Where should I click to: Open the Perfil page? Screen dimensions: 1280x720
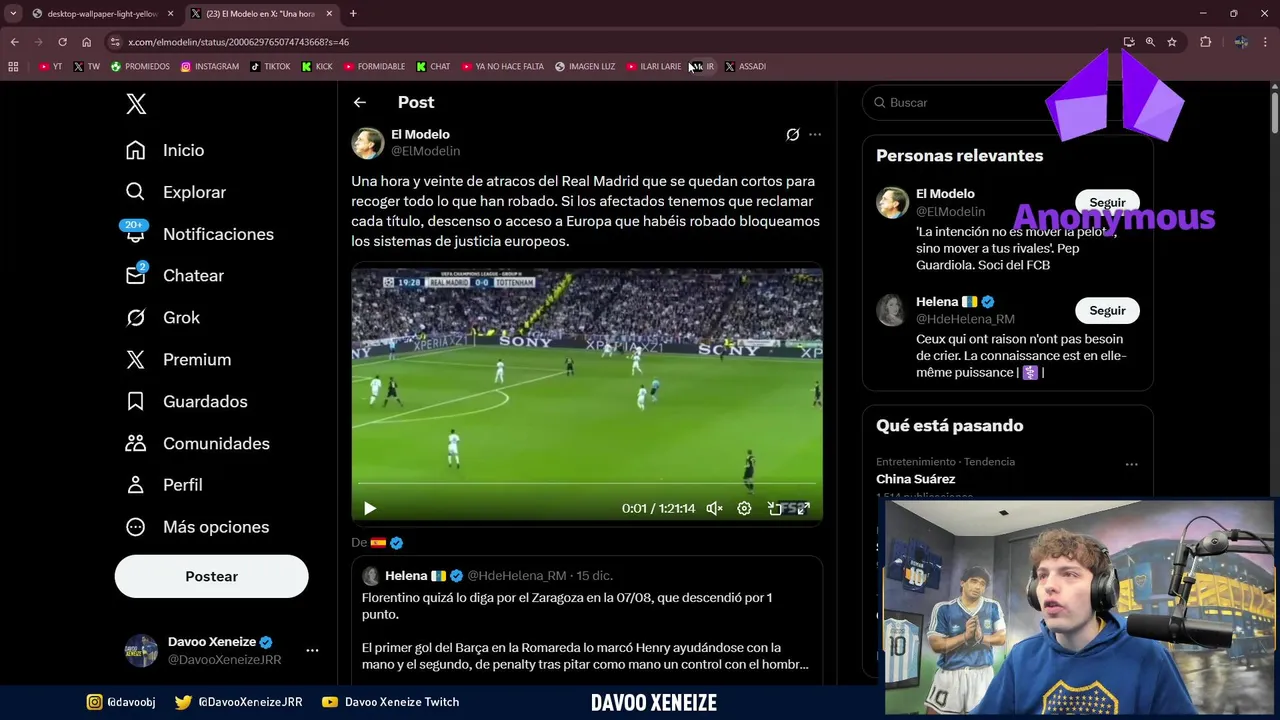164,485
